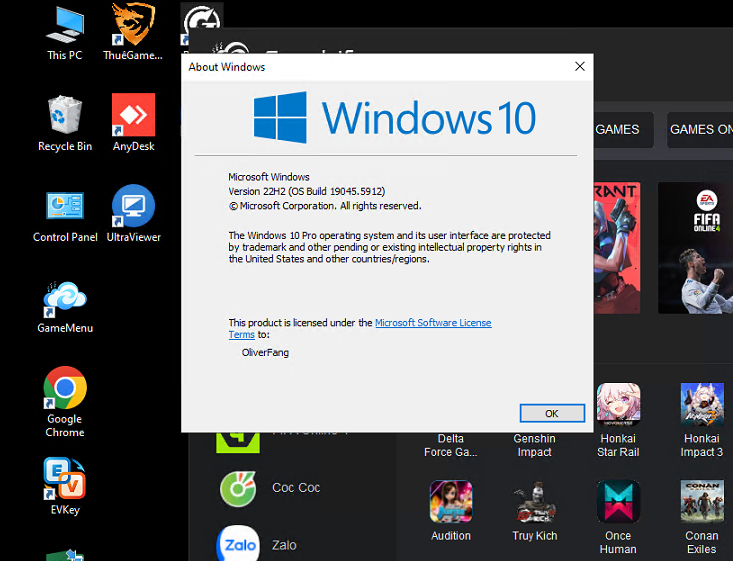Open the Once Human game icon
The height and width of the screenshot is (561, 733).
click(618, 502)
